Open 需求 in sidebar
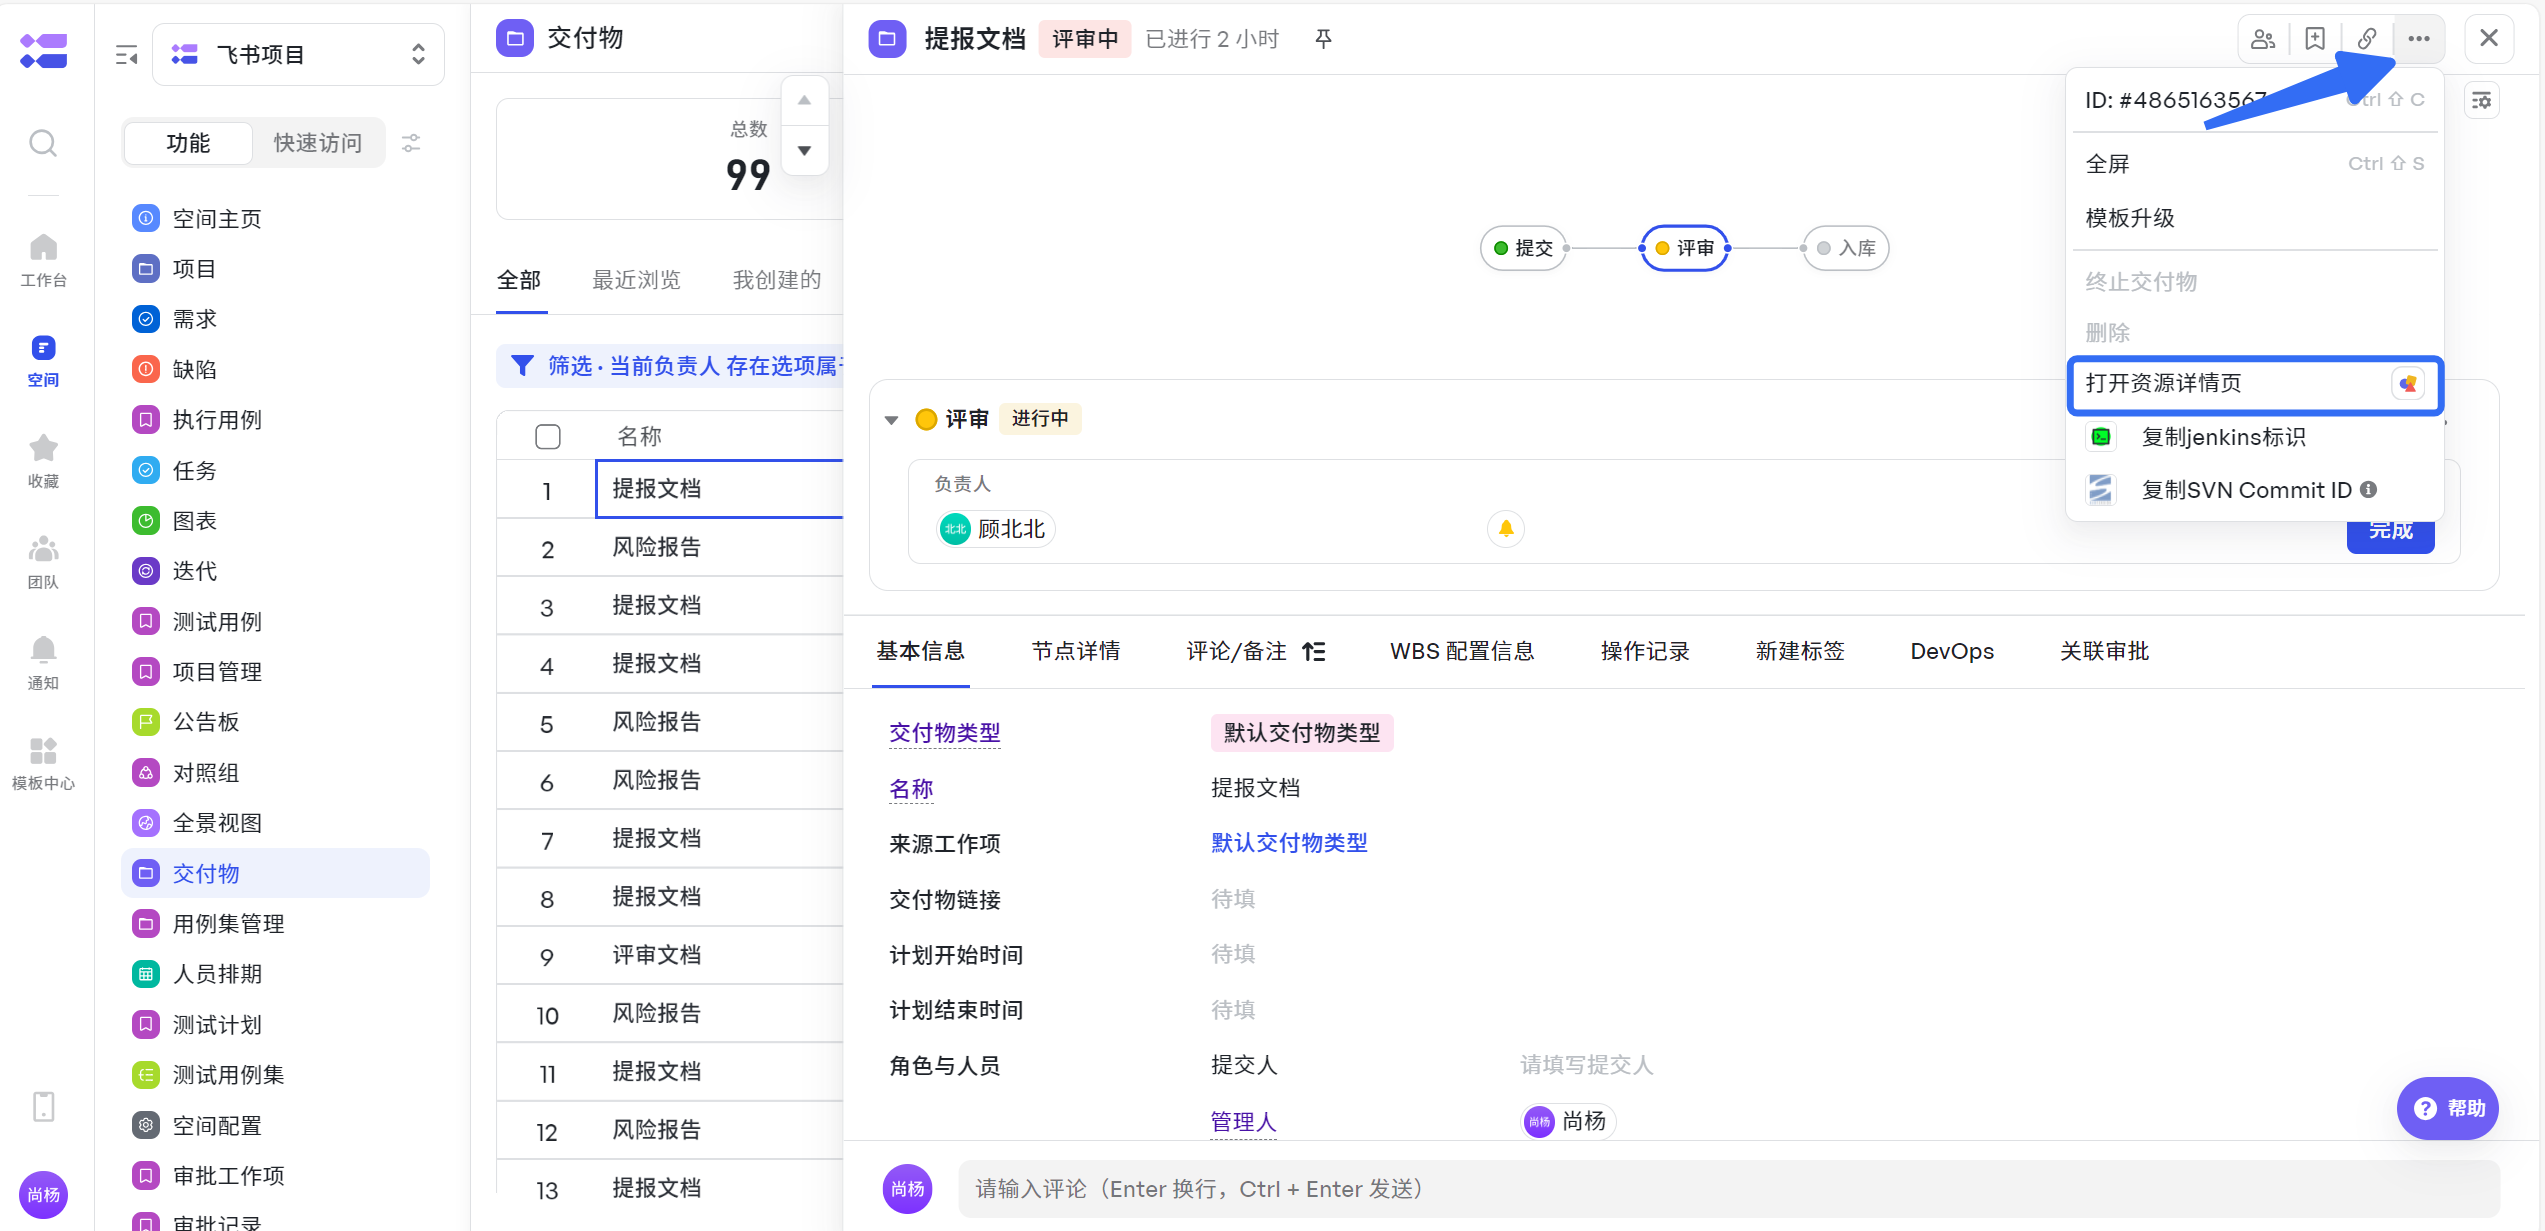The image size is (2545, 1231). [275, 319]
